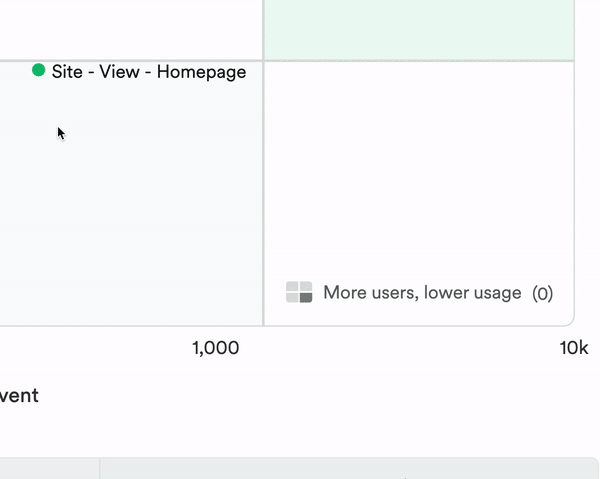Select the green shaded upper-right quadrant
This screenshot has height=479, width=600.
click(420, 30)
